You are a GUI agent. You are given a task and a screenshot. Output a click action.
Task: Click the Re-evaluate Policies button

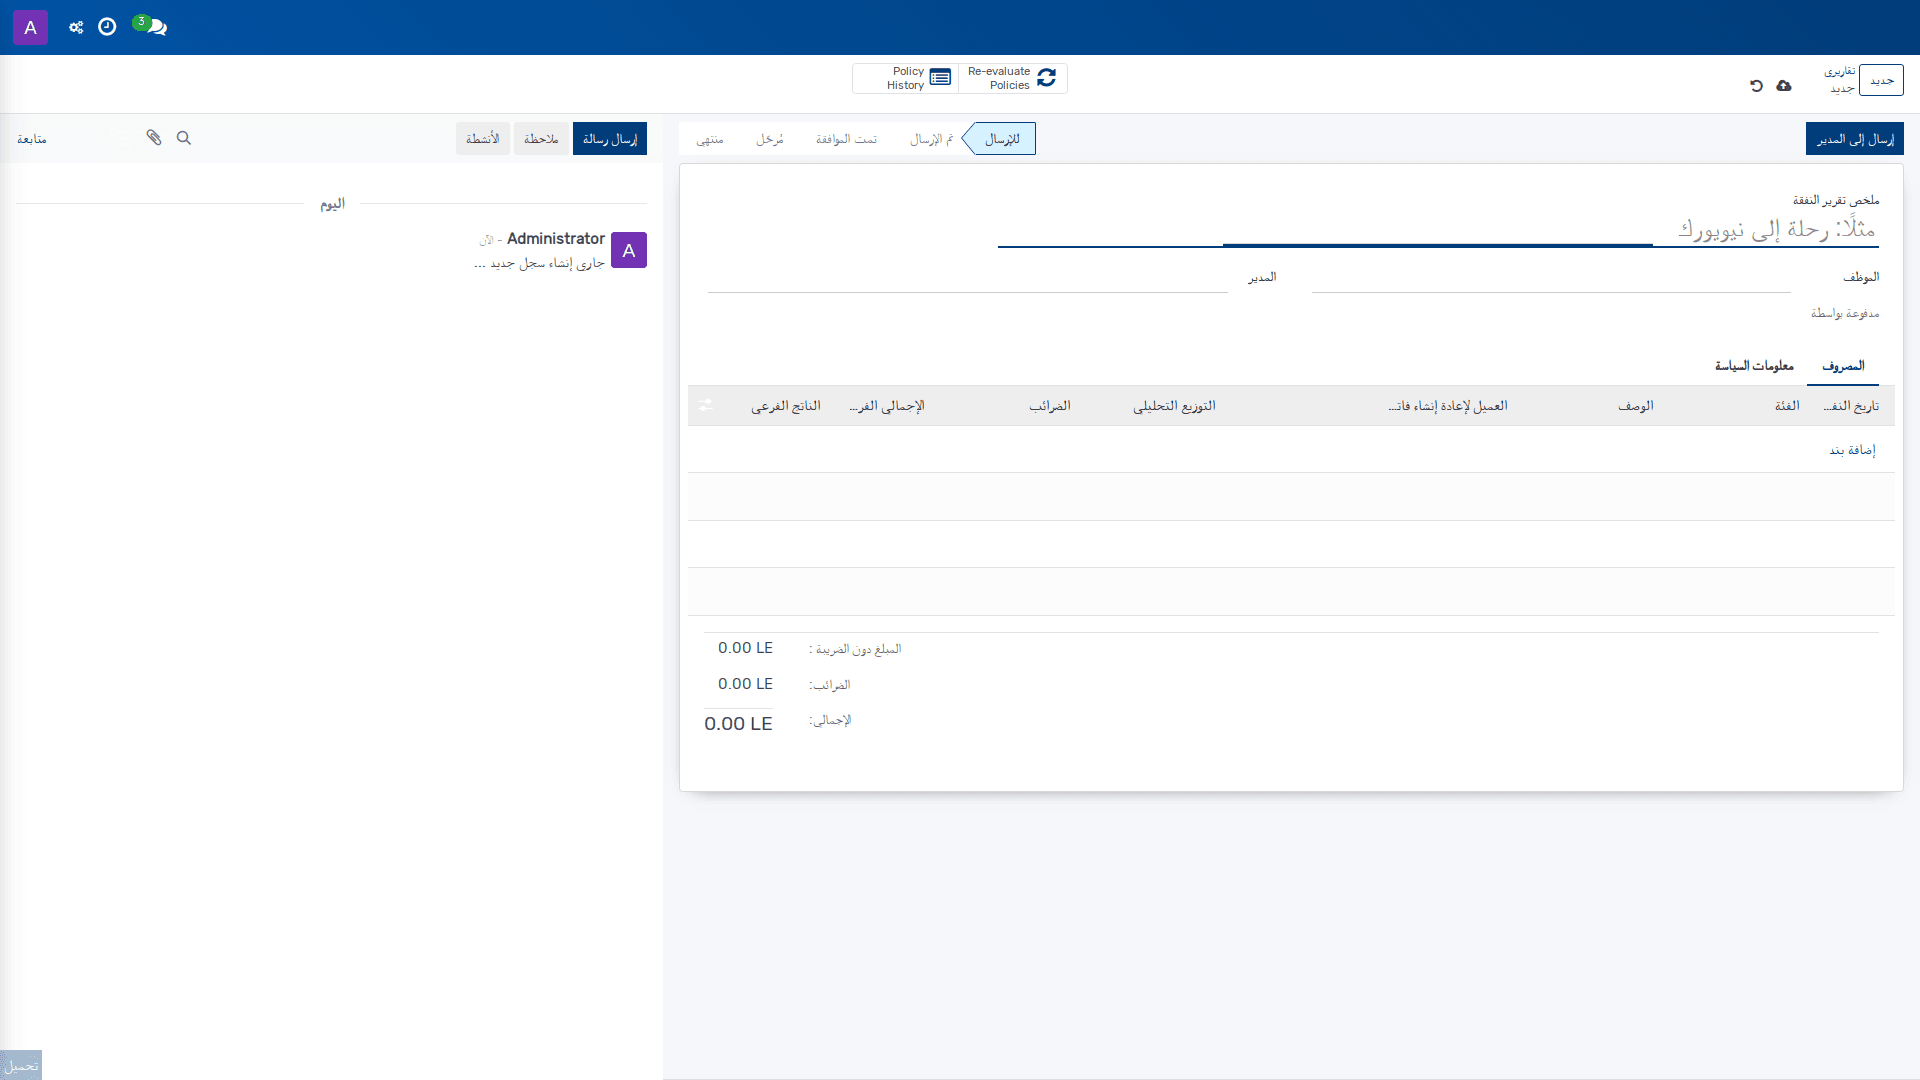tap(1012, 78)
